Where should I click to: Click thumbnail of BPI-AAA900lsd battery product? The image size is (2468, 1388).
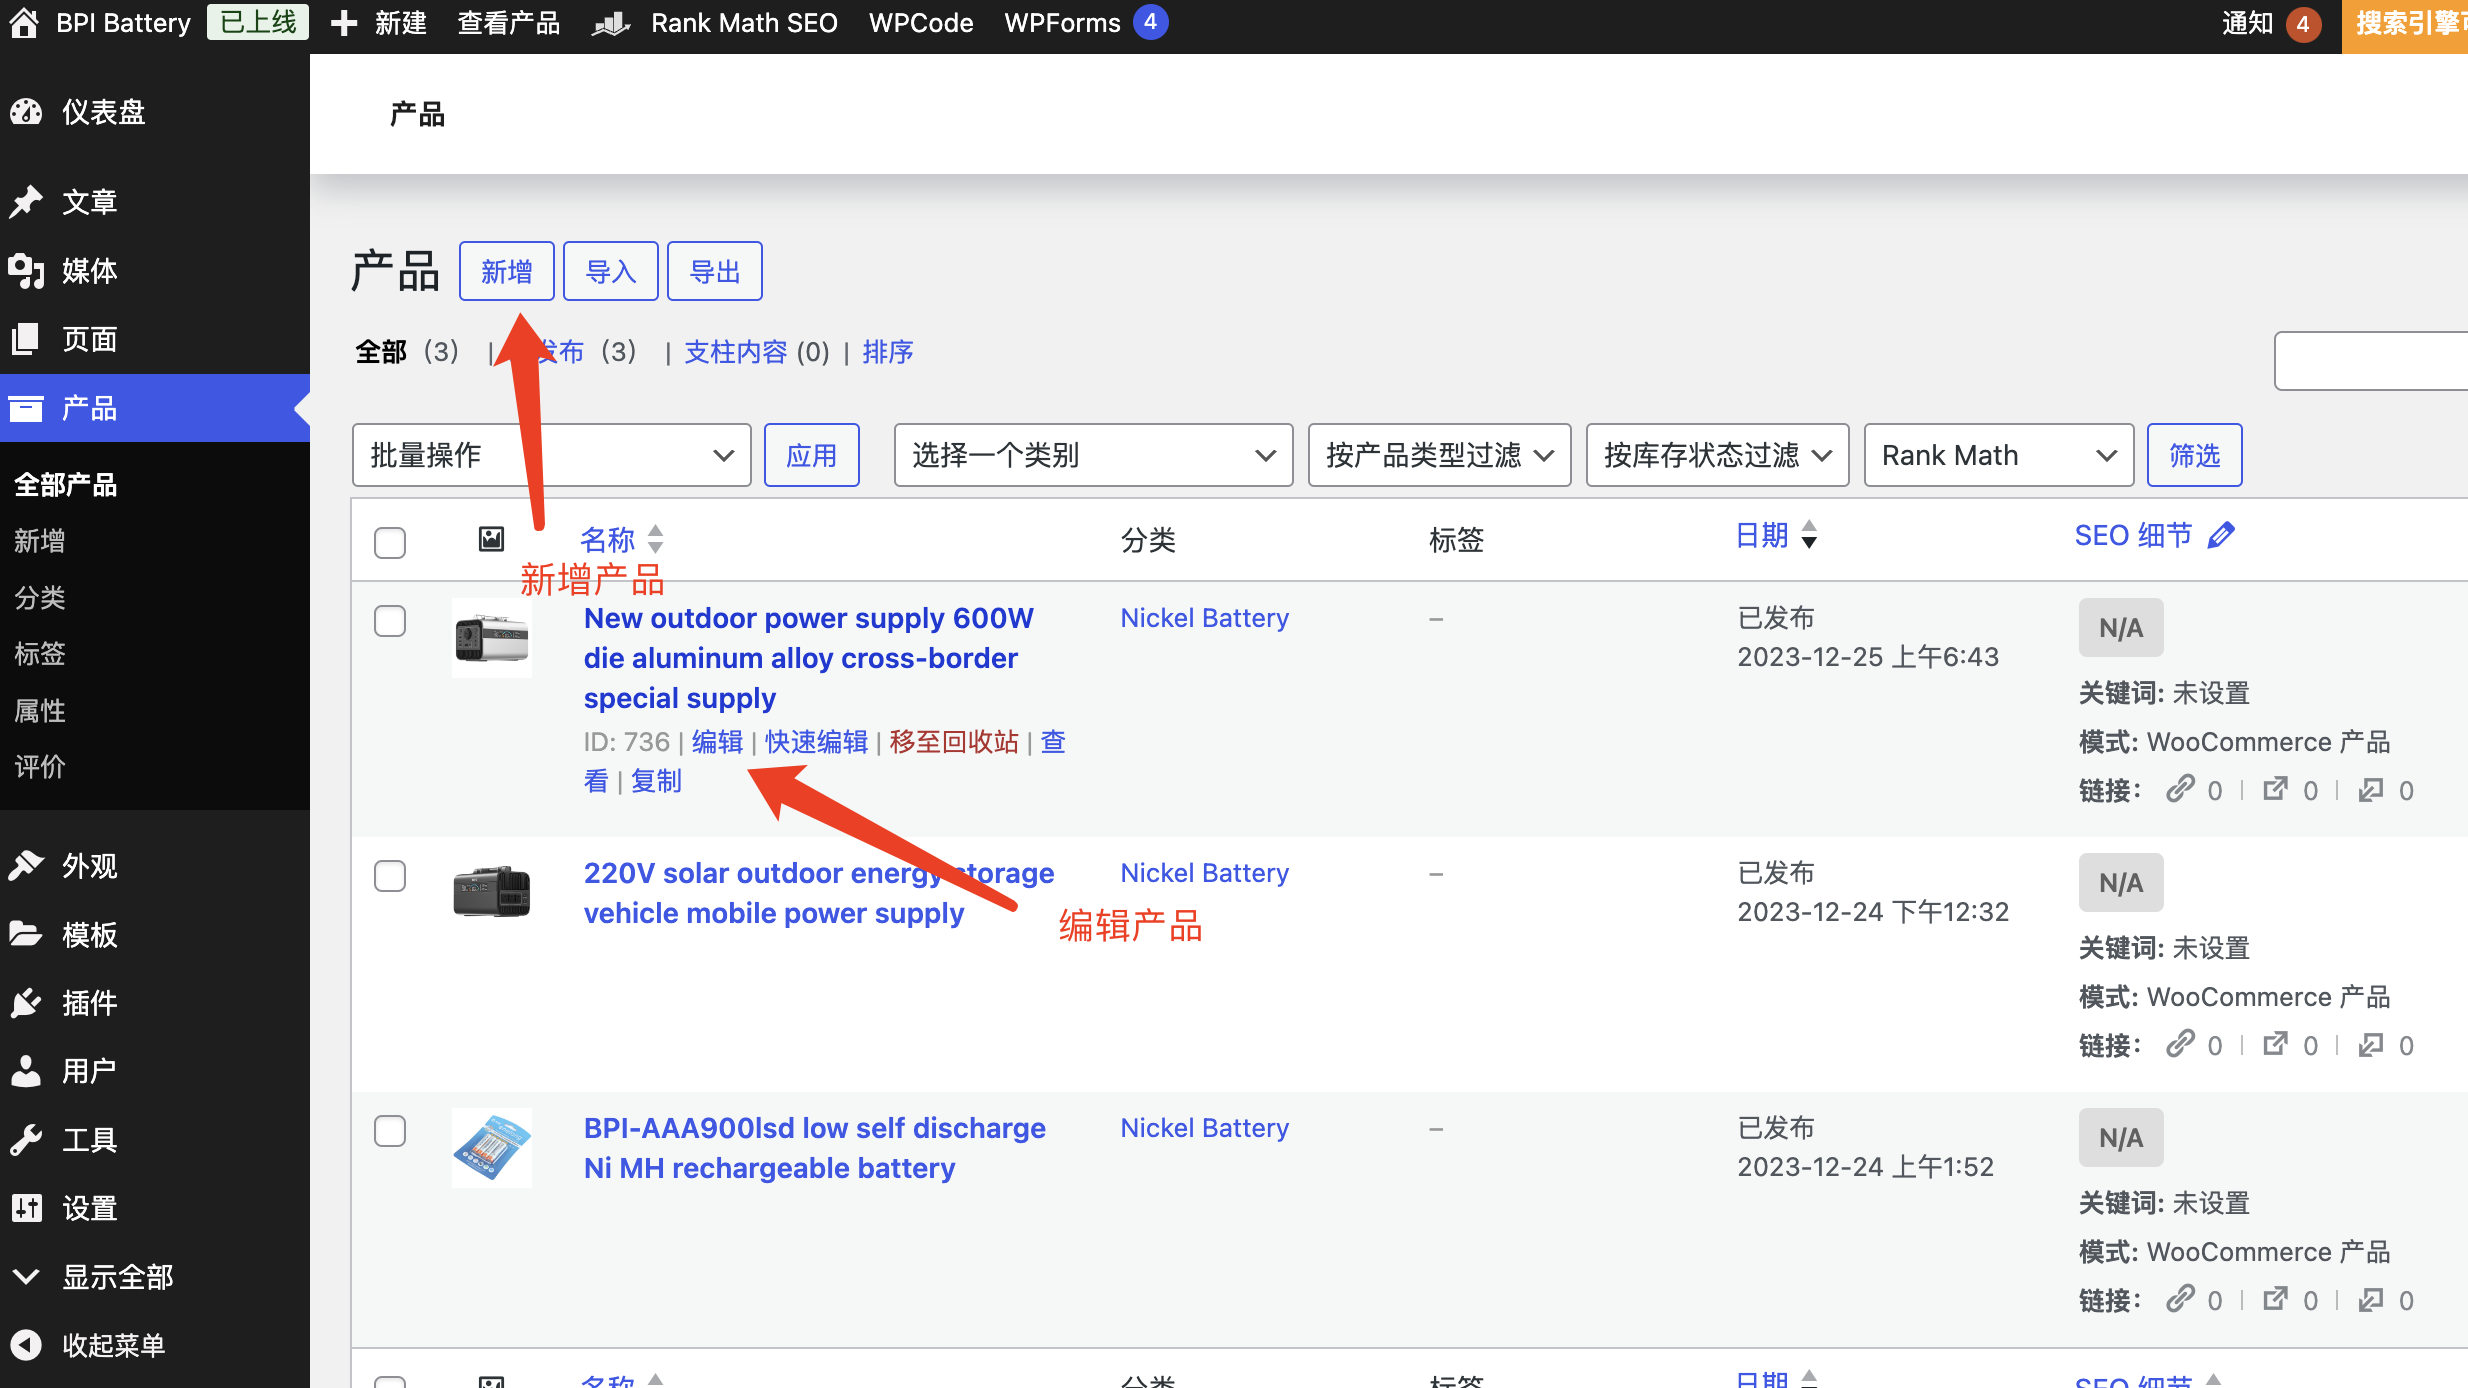(x=491, y=1148)
